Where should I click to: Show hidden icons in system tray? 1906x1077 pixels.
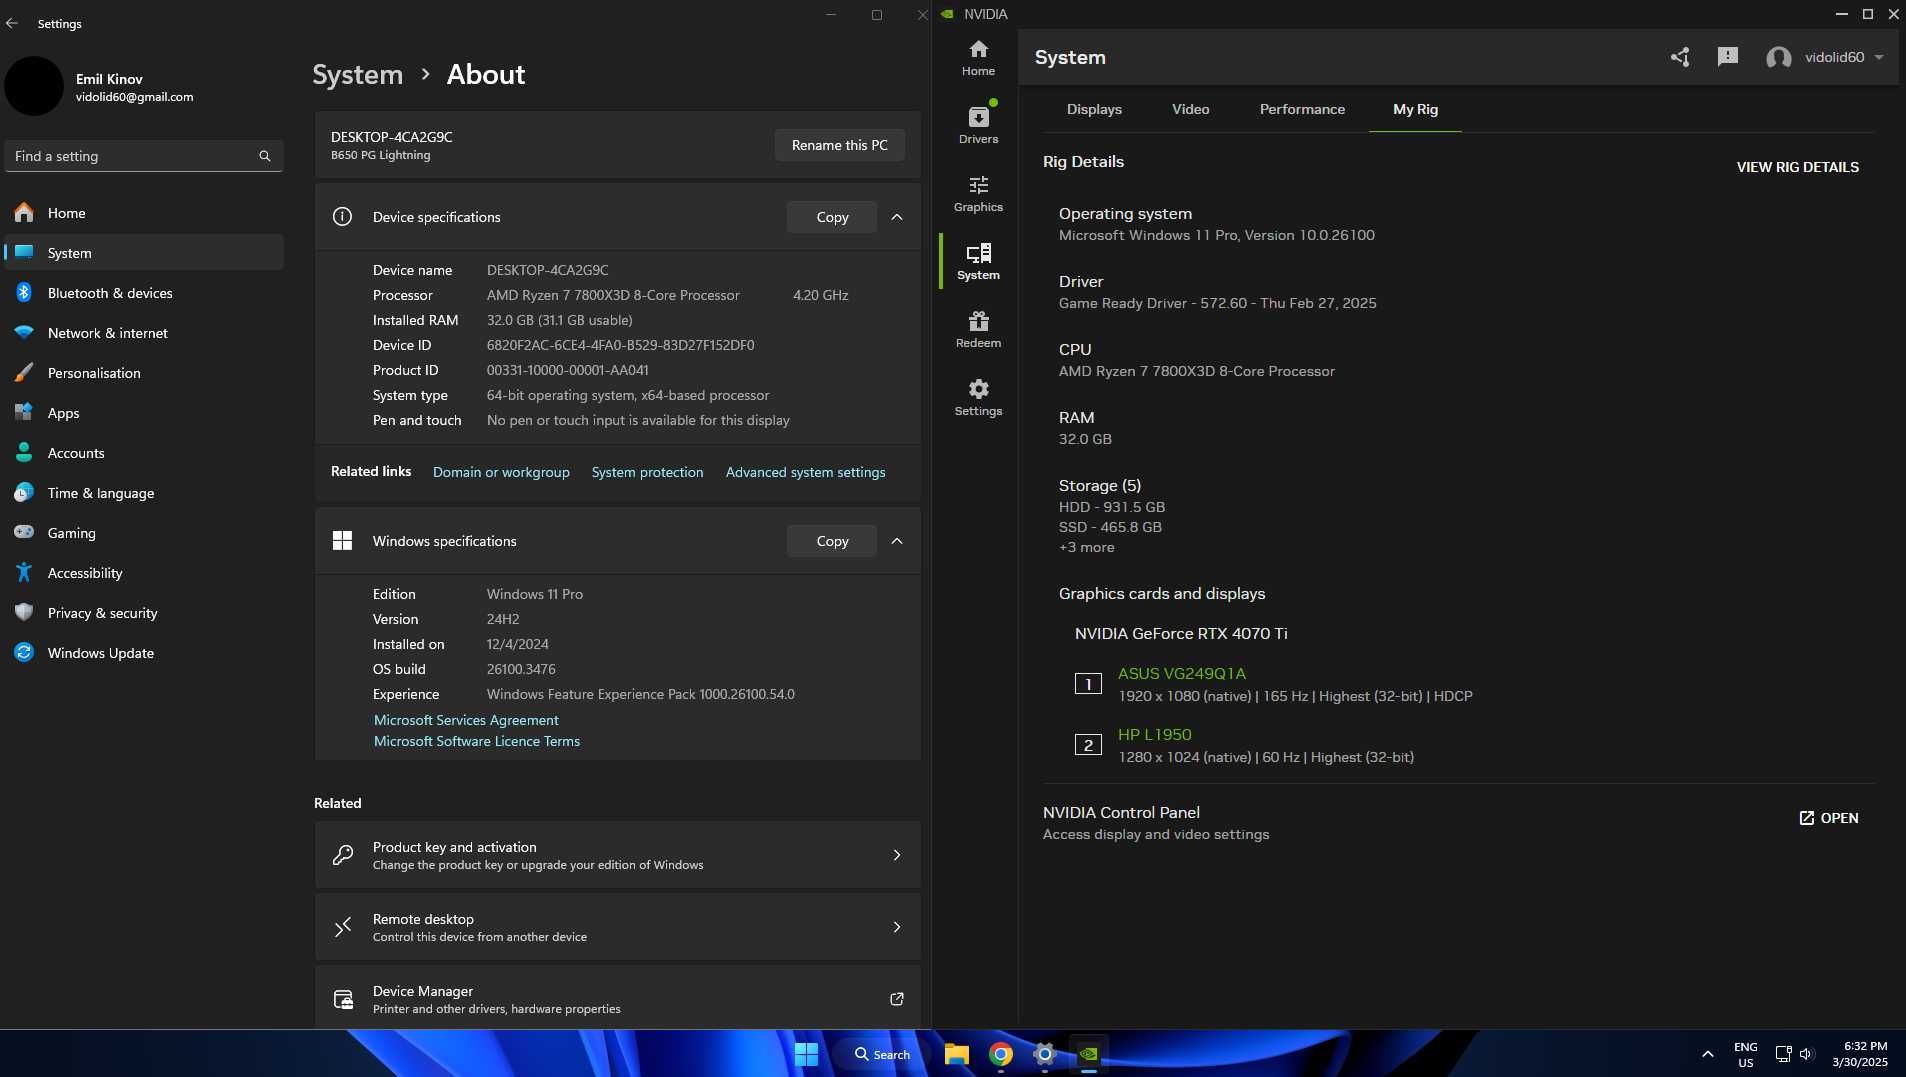click(1708, 1054)
